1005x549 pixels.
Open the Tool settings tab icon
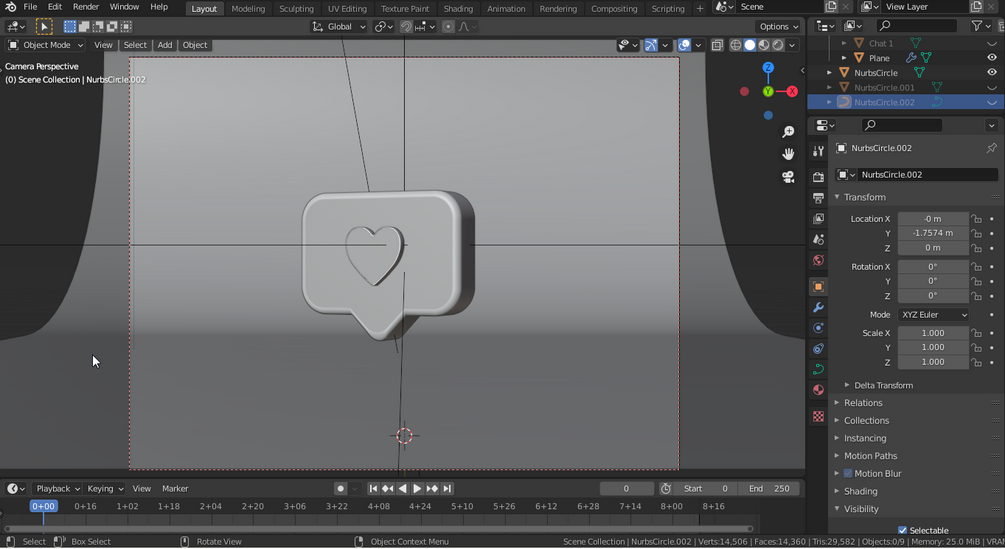click(818, 151)
